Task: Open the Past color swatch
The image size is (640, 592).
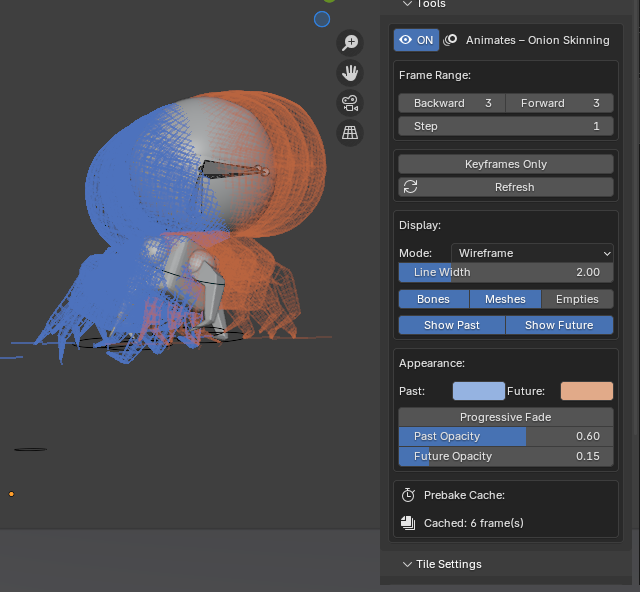Action: point(478,391)
